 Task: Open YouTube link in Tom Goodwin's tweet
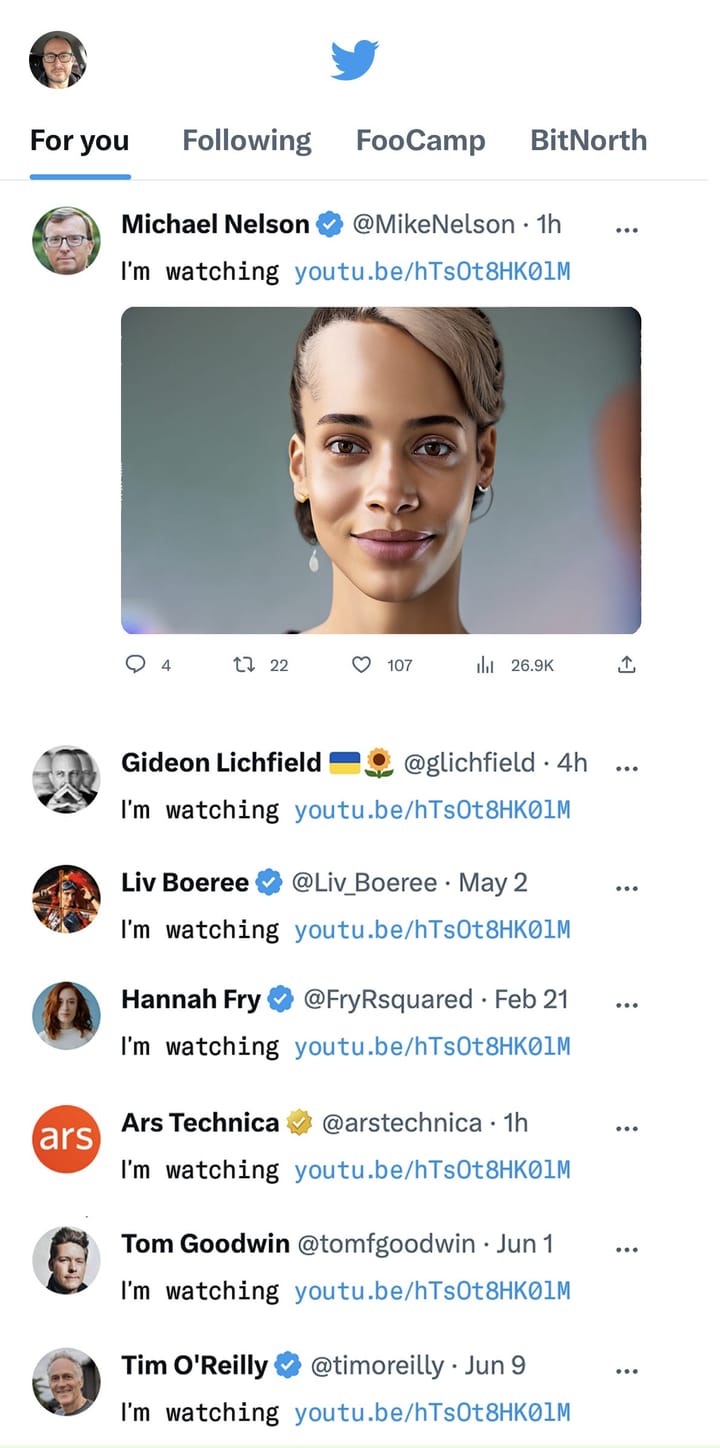(432, 1291)
